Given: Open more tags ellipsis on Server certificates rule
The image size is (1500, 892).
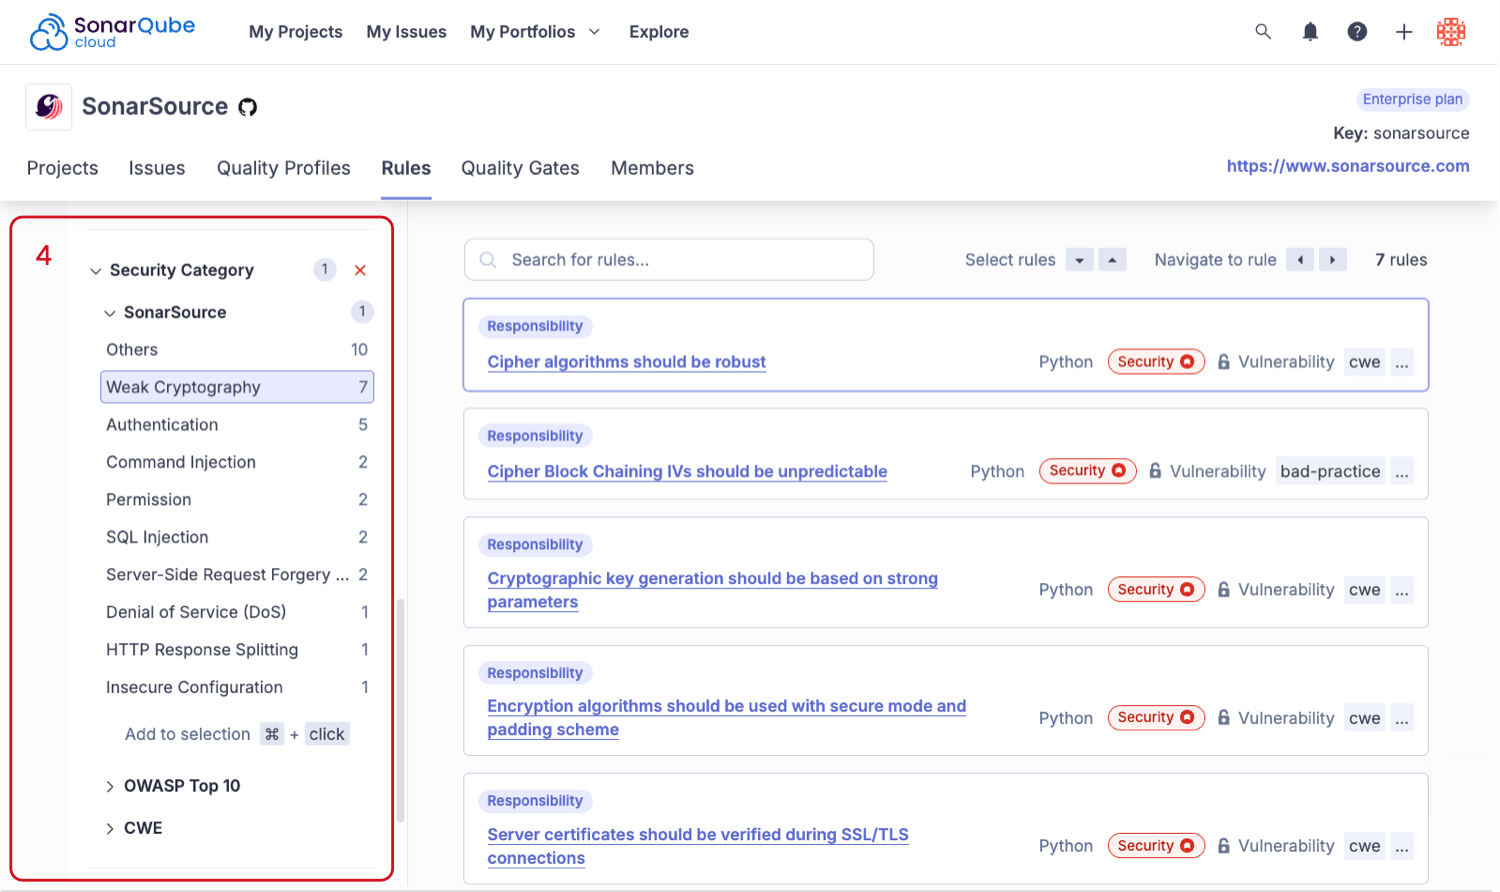Looking at the screenshot, I should click(1402, 846).
